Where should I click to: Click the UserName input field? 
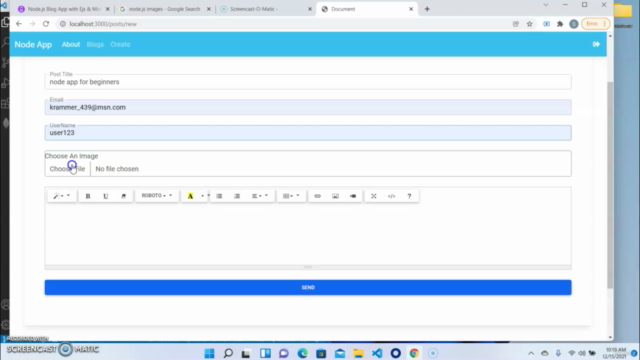308,133
